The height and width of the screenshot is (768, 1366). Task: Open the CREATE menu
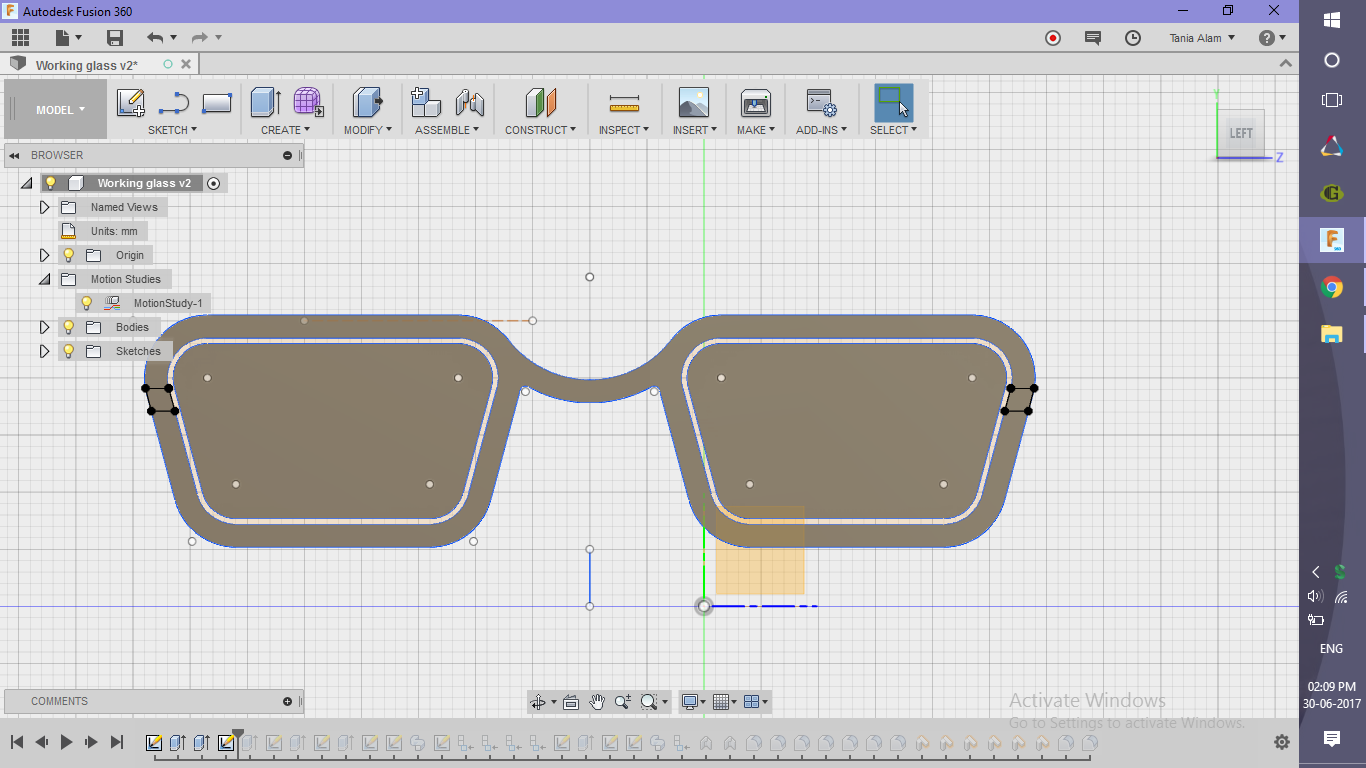point(285,130)
